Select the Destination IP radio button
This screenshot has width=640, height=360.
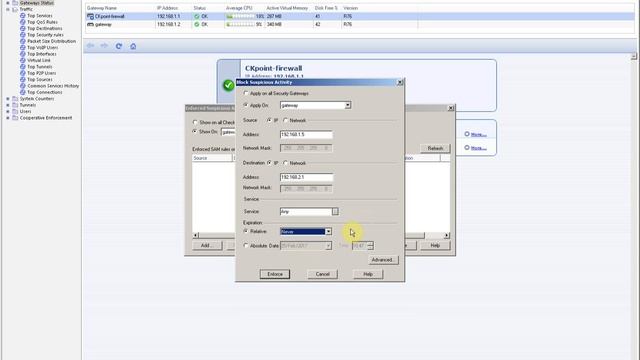tap(269, 162)
